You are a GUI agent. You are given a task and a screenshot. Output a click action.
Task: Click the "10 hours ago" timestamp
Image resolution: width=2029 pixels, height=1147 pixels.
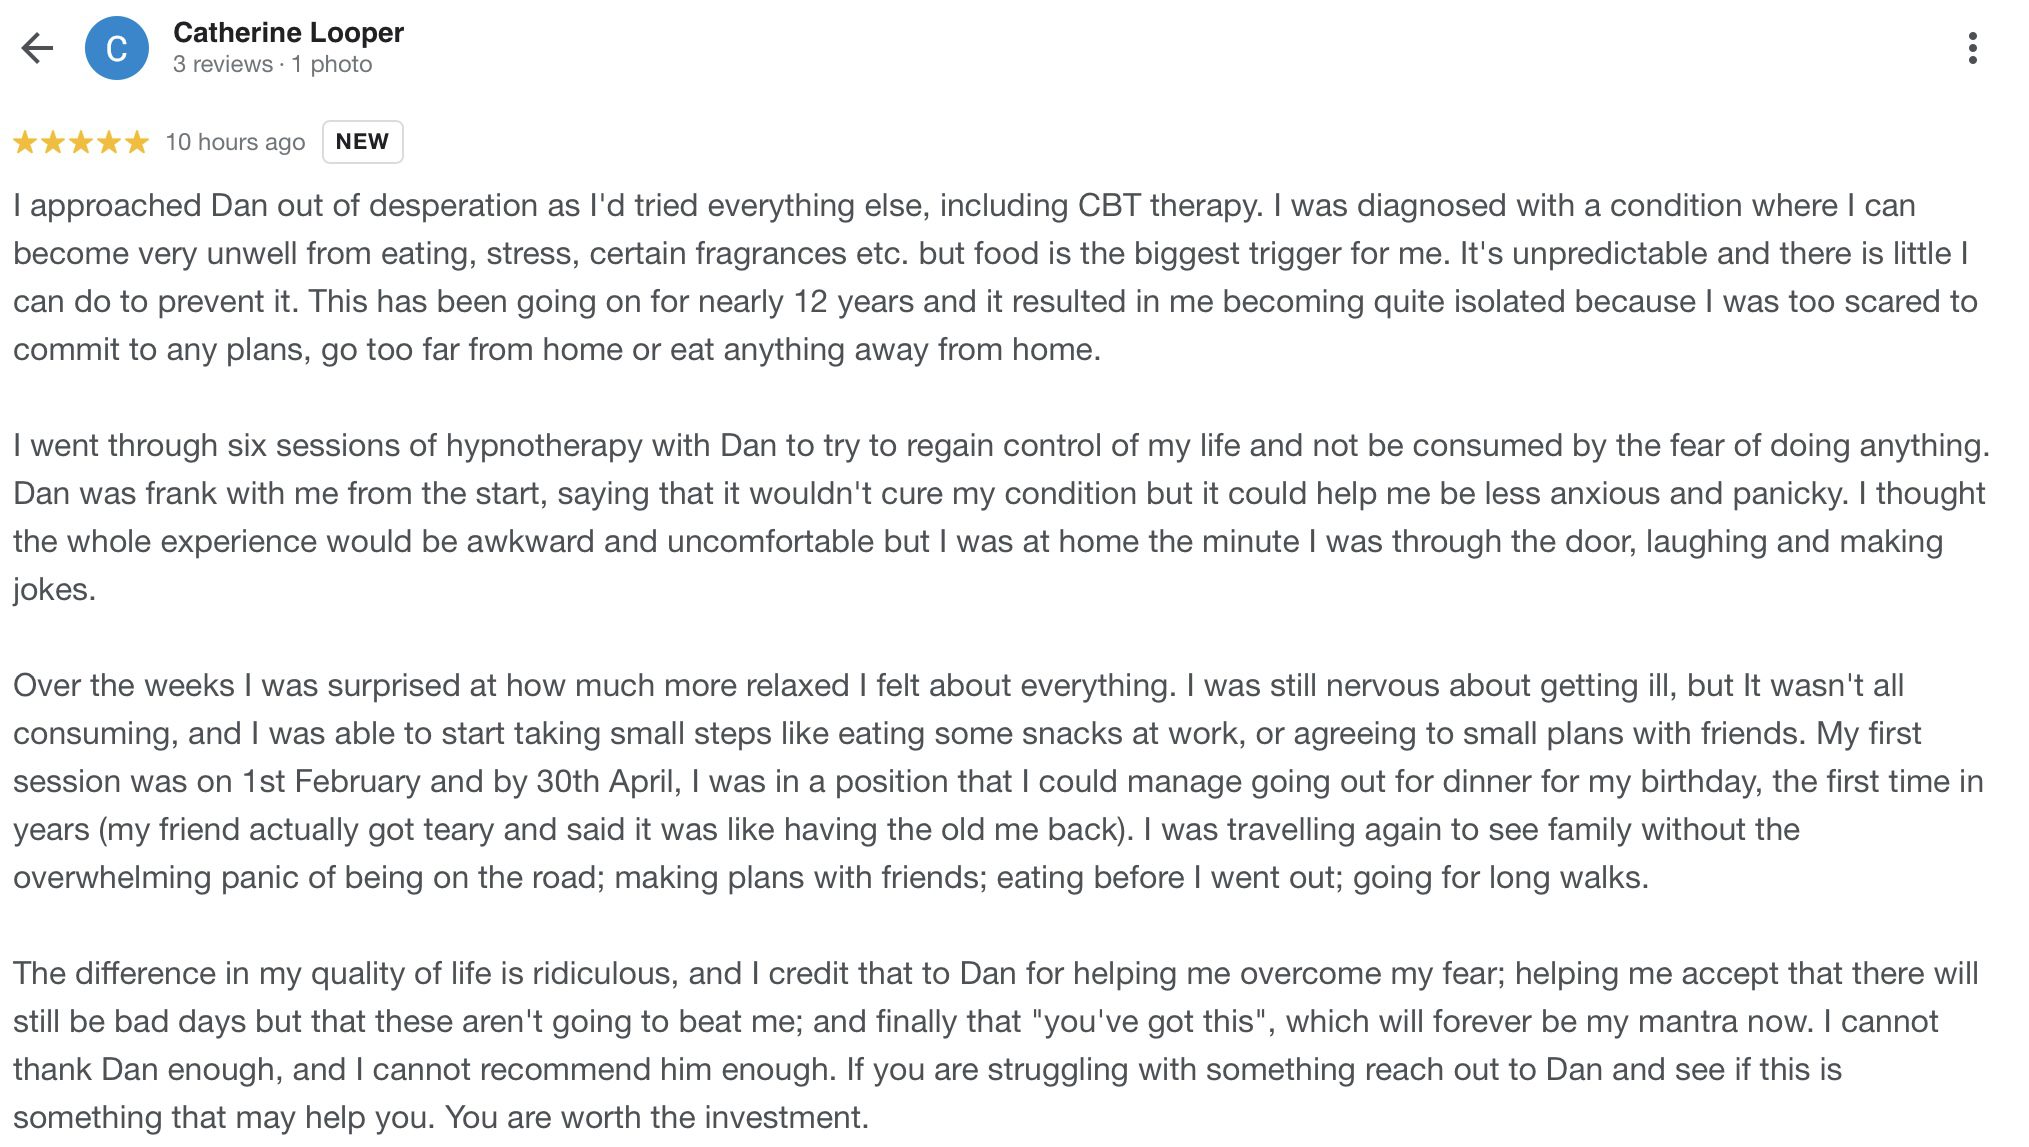coord(235,141)
